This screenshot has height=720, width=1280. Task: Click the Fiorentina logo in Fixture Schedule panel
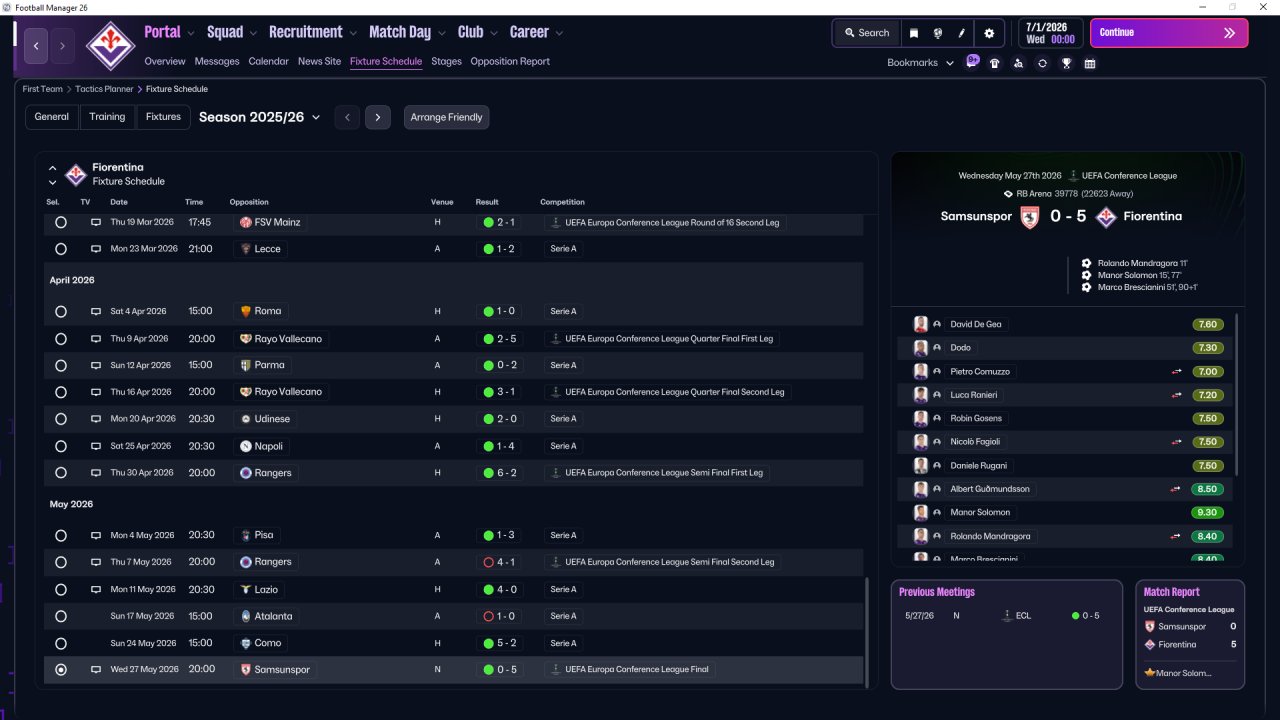(76, 175)
